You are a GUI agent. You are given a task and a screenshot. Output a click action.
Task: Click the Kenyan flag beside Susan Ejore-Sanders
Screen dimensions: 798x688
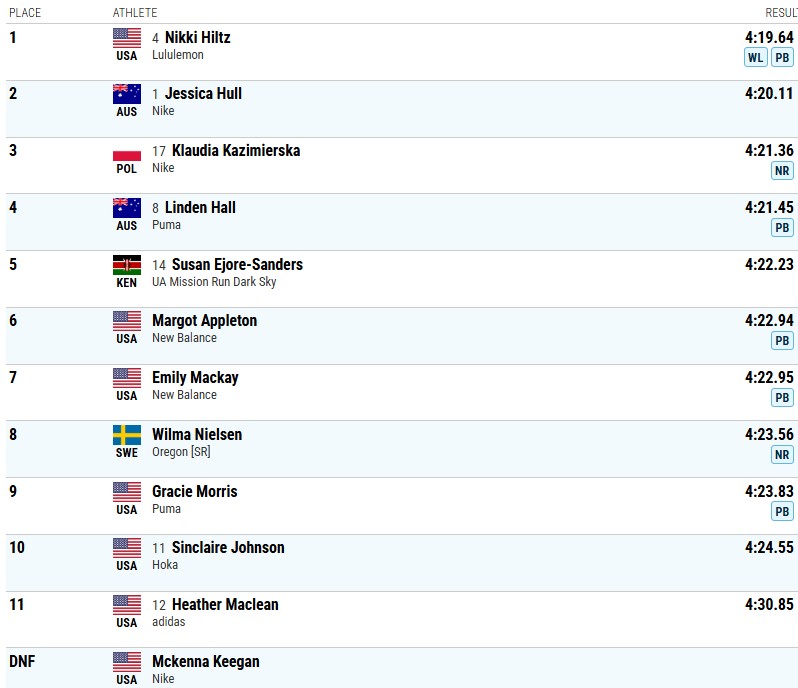[127, 265]
